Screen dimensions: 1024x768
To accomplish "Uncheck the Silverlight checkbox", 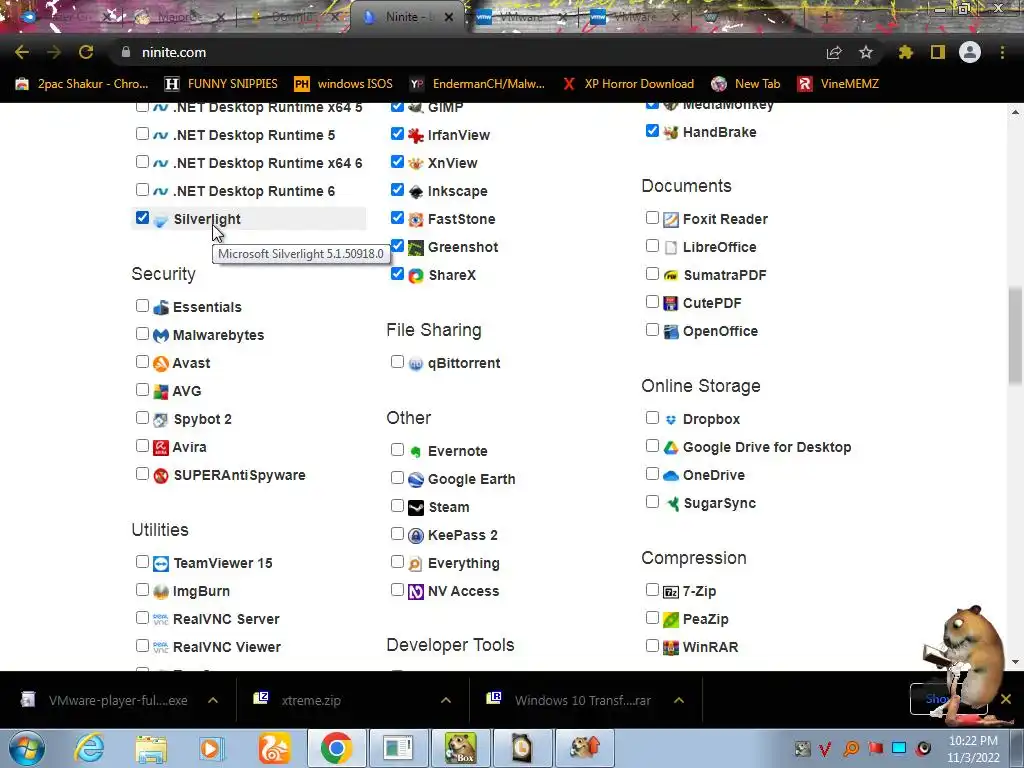I will click(x=142, y=217).
